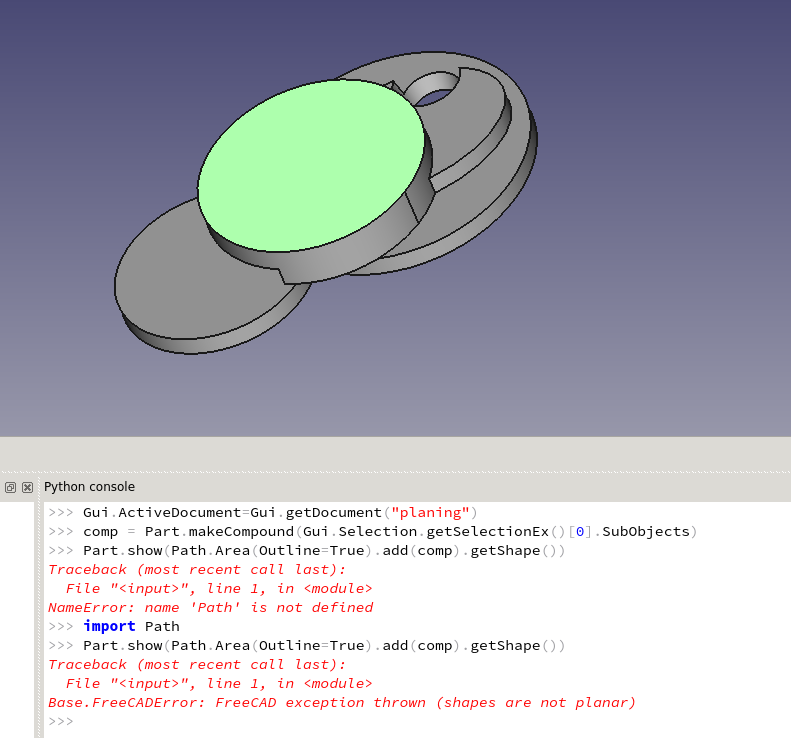Click the first Part.show(Path.Area line
The height and width of the screenshot is (738, 791).
coord(307,550)
